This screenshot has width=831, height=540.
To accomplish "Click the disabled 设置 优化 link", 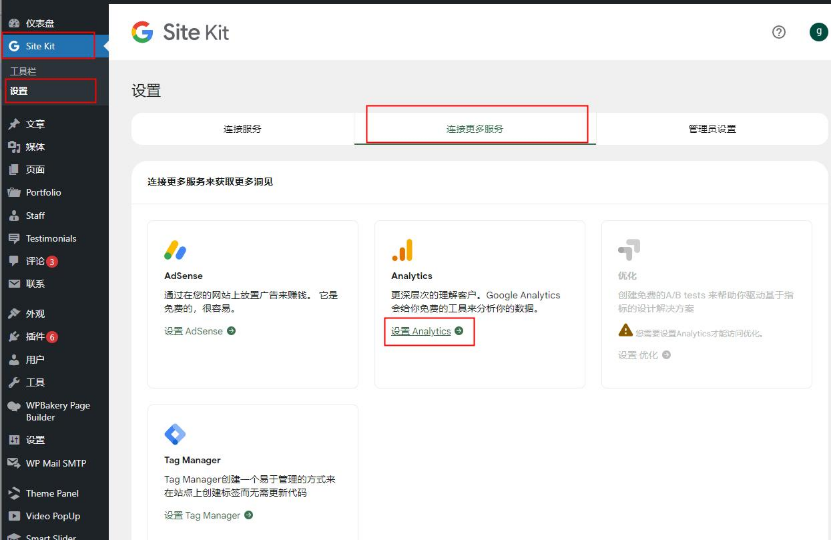I will pyautogui.click(x=644, y=355).
